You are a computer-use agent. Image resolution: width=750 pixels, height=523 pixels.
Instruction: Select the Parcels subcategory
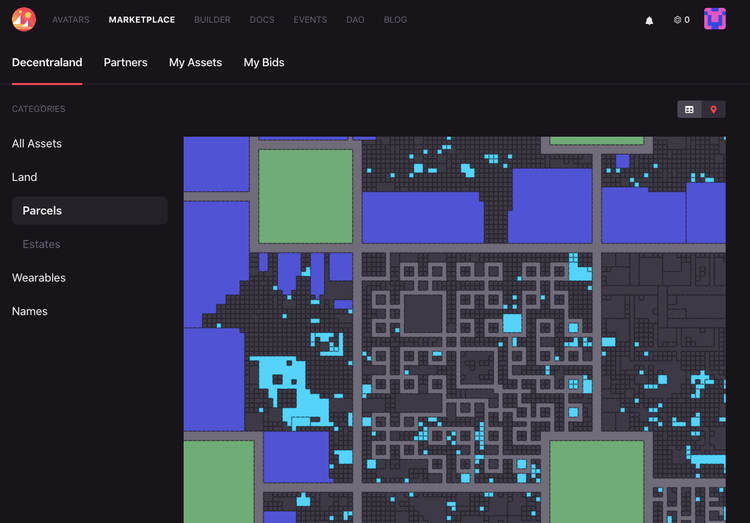click(x=89, y=211)
